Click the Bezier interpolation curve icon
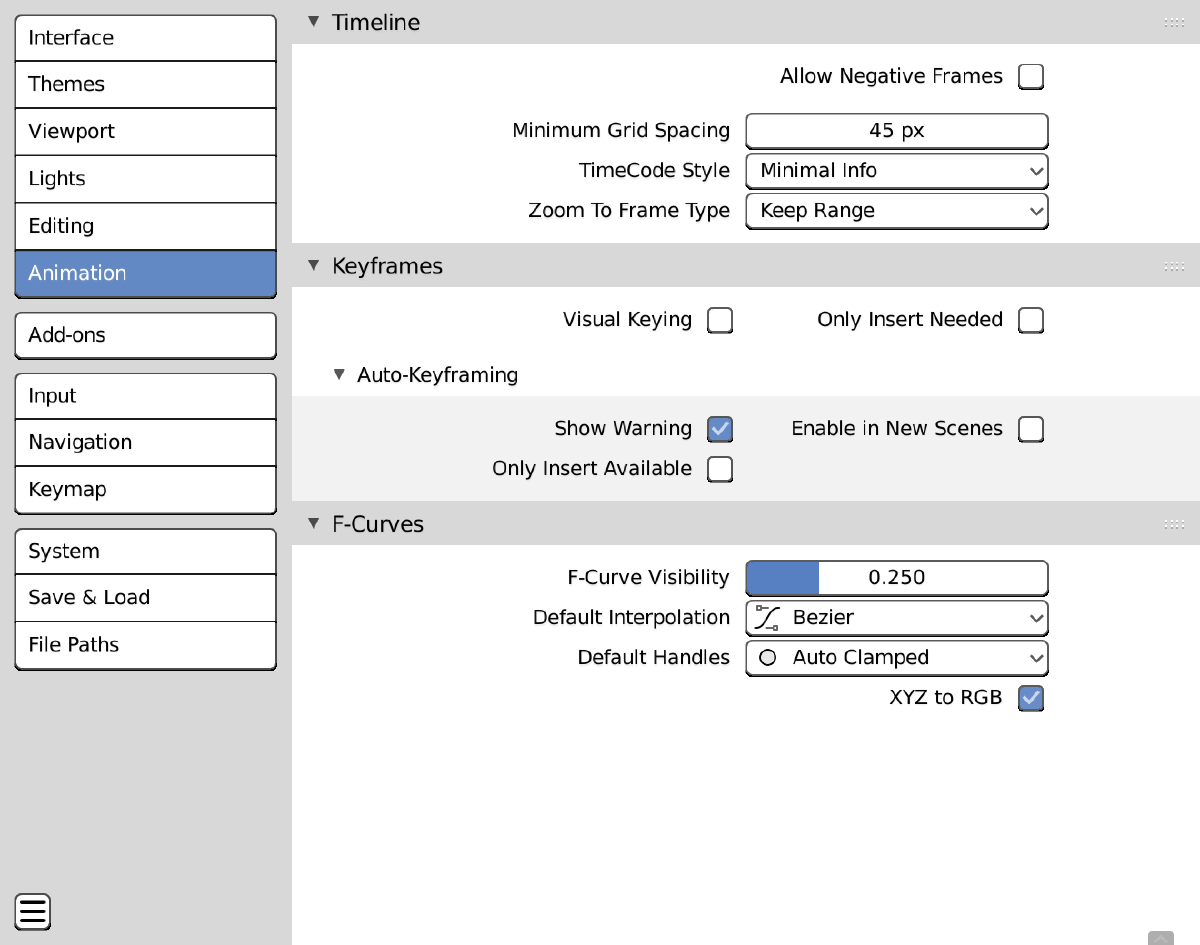Viewport: 1200px width, 945px height. [x=768, y=618]
